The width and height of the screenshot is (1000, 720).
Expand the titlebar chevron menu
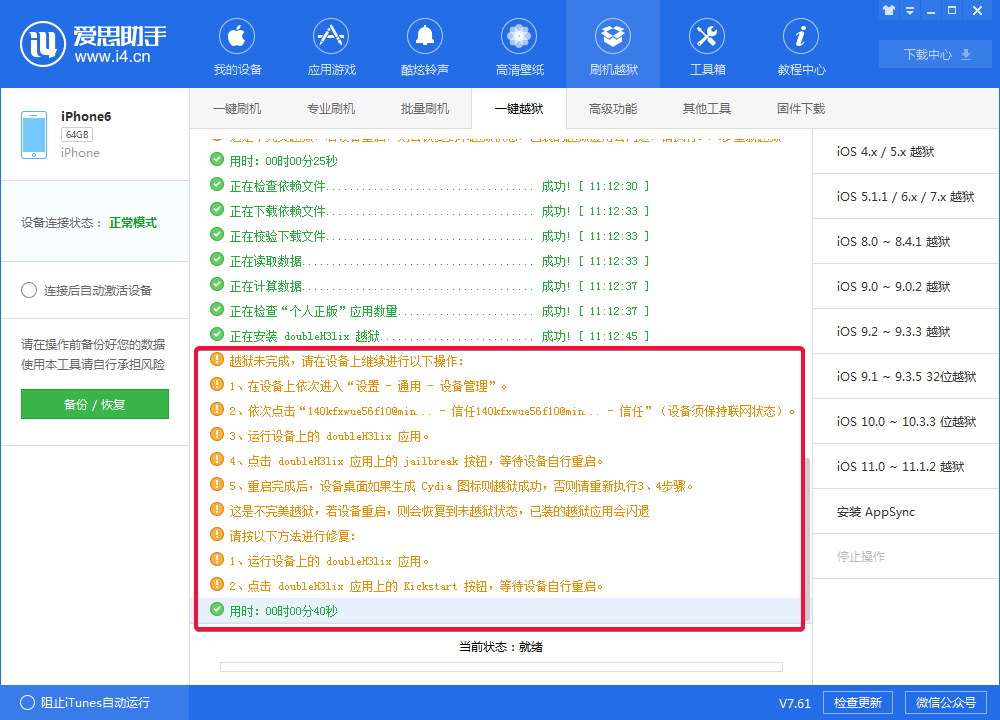(909, 10)
